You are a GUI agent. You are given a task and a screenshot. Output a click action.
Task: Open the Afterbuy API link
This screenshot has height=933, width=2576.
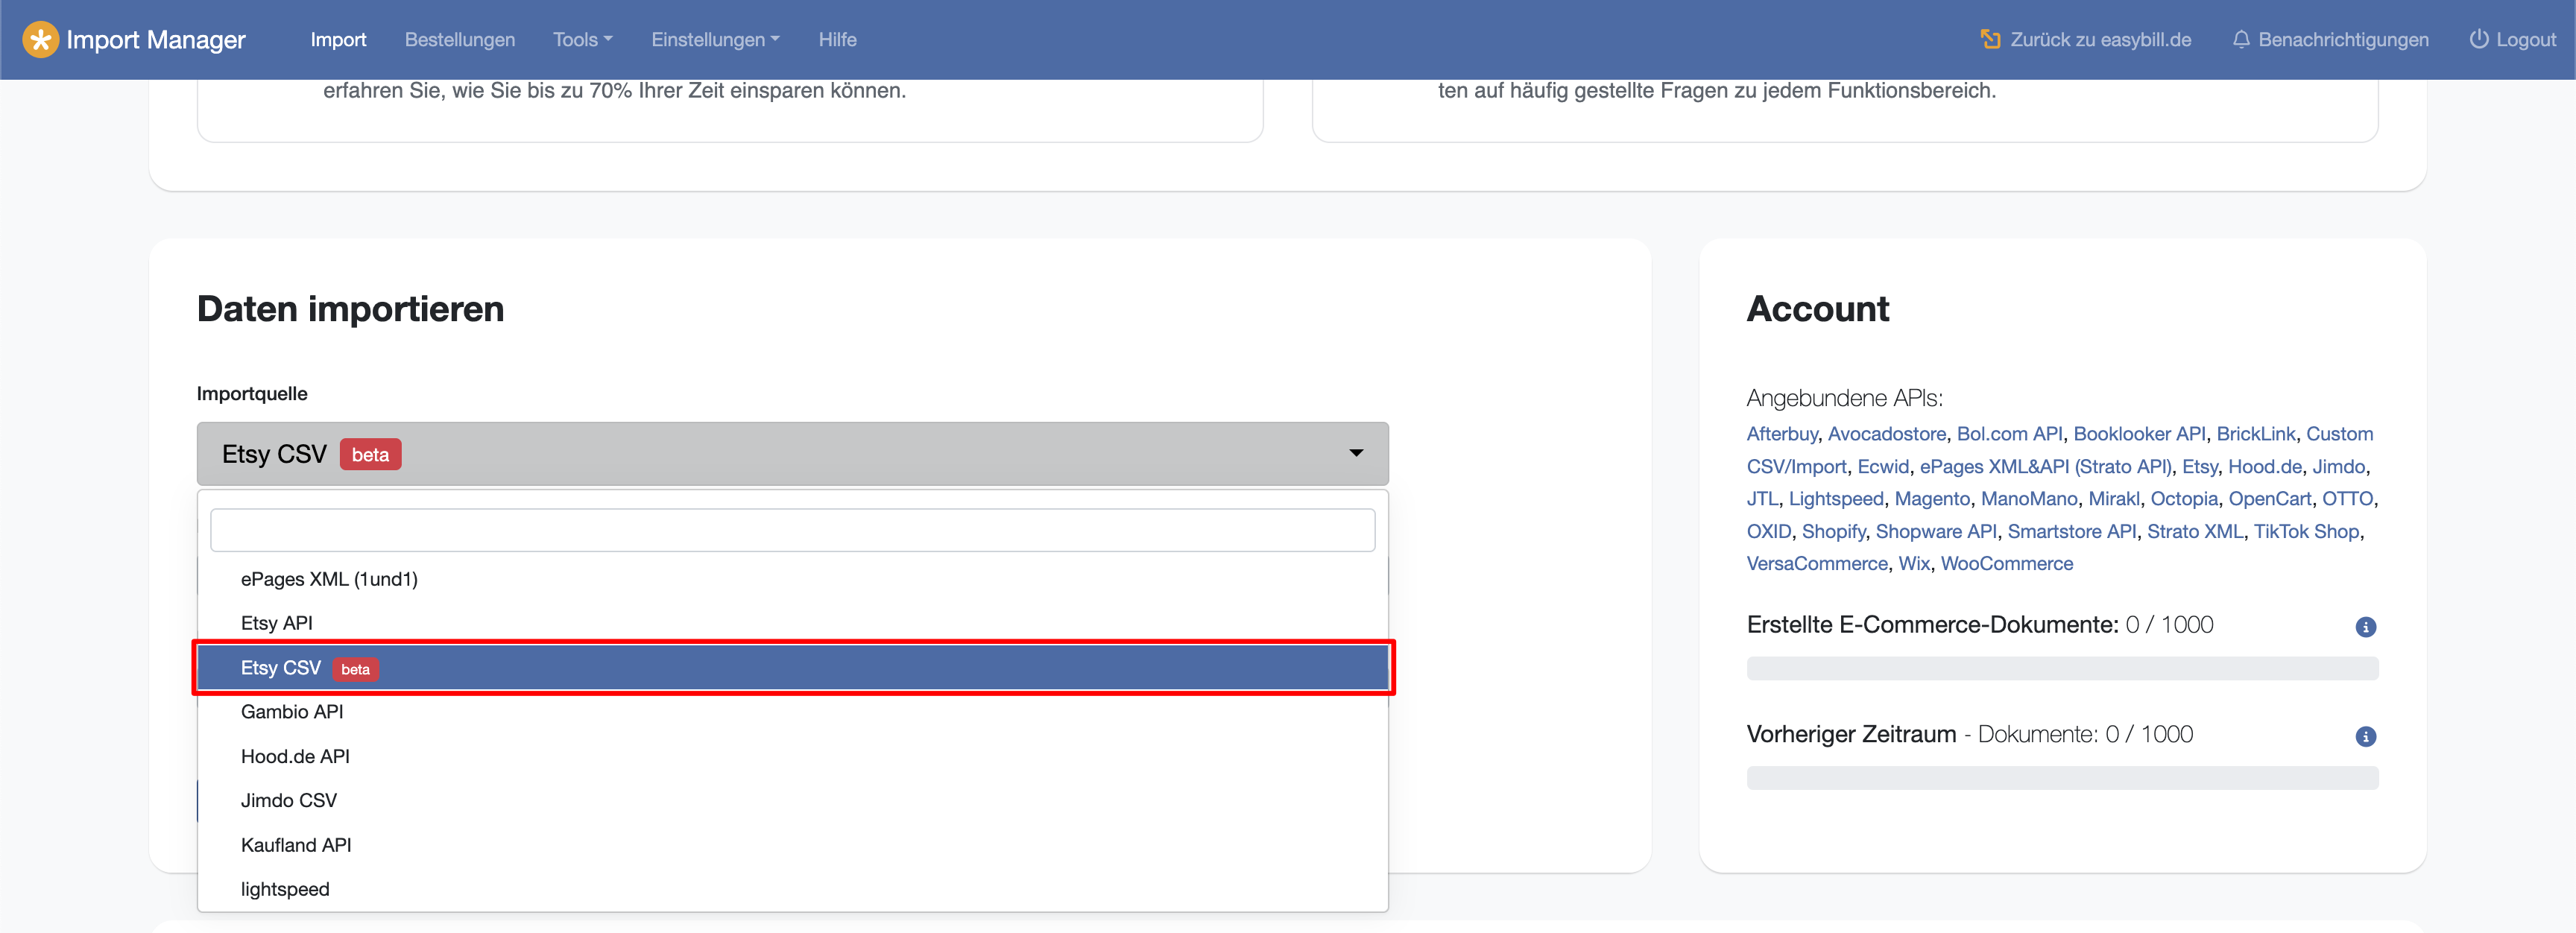(x=1782, y=434)
